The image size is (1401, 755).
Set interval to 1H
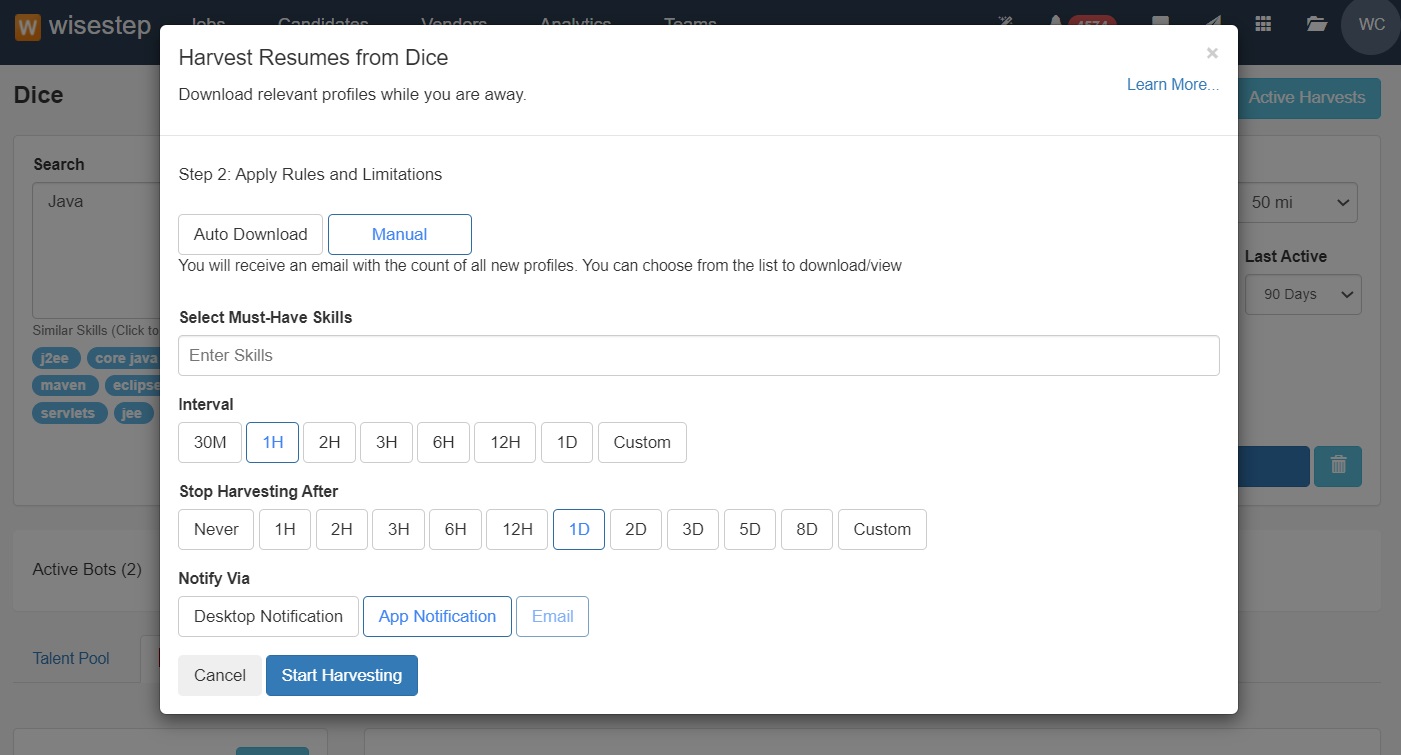click(x=272, y=442)
